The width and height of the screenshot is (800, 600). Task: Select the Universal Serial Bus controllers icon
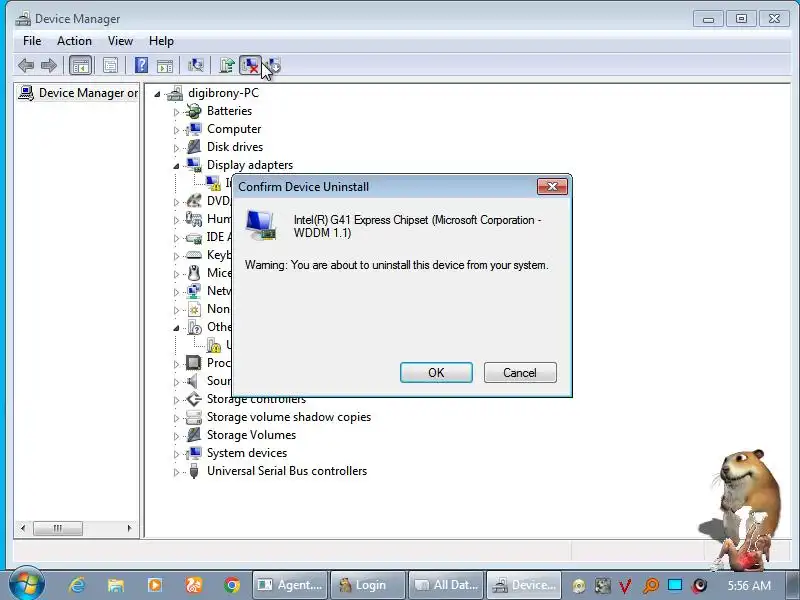point(194,471)
